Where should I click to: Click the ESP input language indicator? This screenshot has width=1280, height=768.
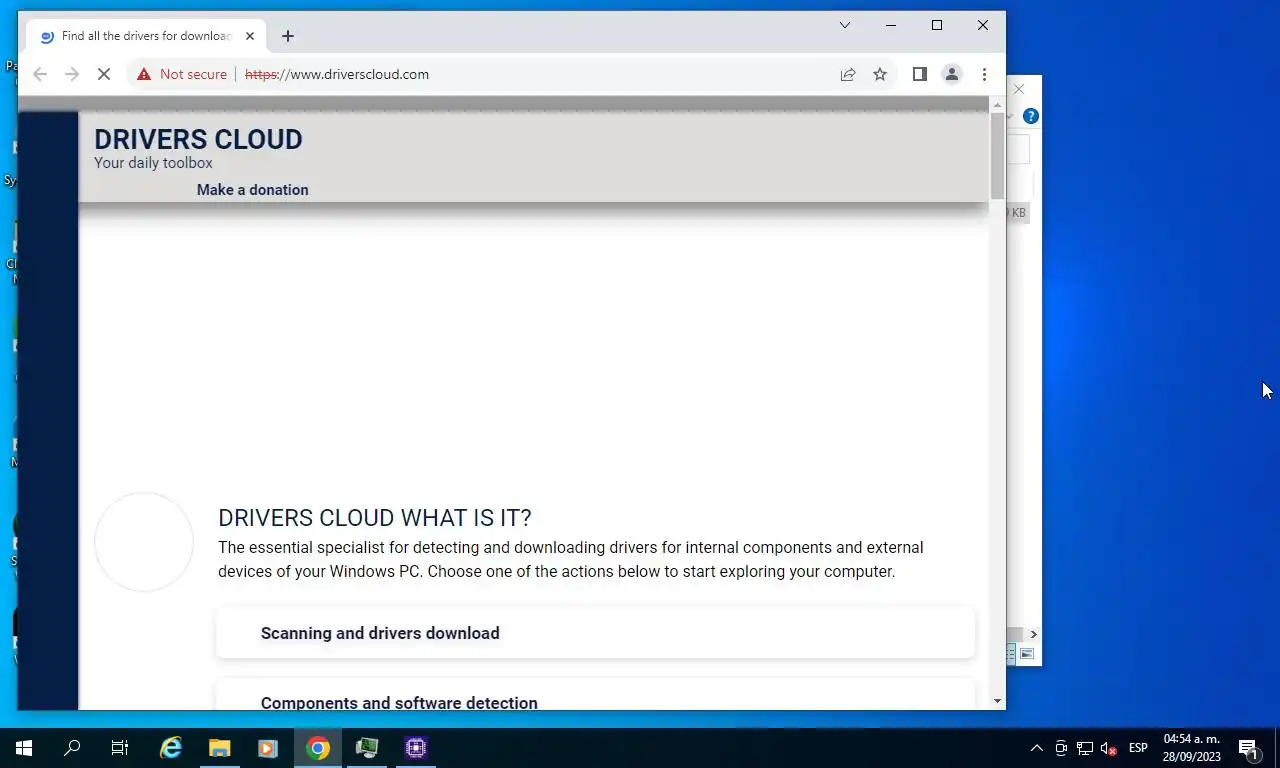pos(1138,748)
